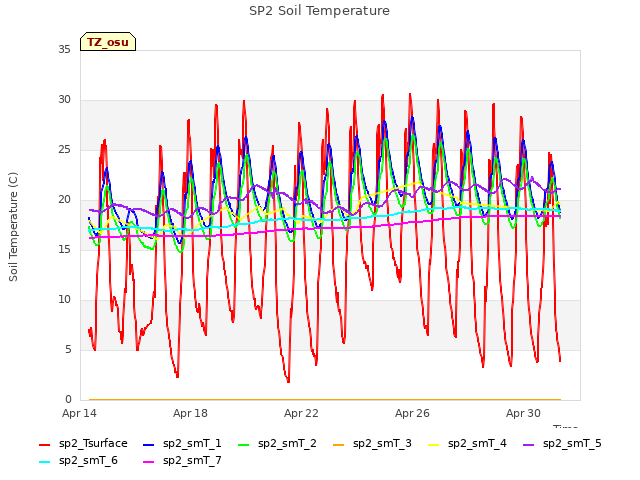Image resolution: width=640 pixels, height=480 pixels.
Task: Click the 0 y-axis tick label
Action: pyautogui.click(x=68, y=399)
